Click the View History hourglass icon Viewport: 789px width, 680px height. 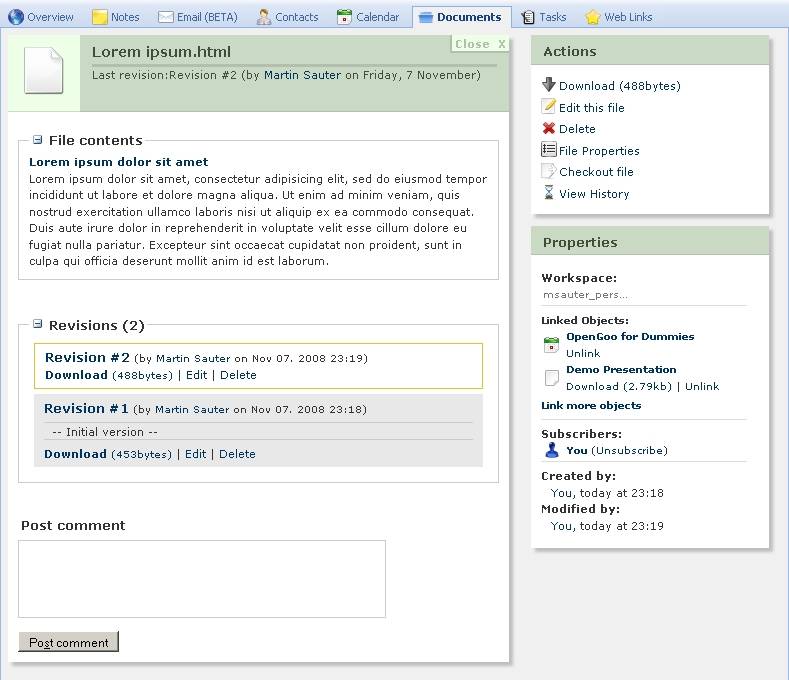(x=548, y=193)
